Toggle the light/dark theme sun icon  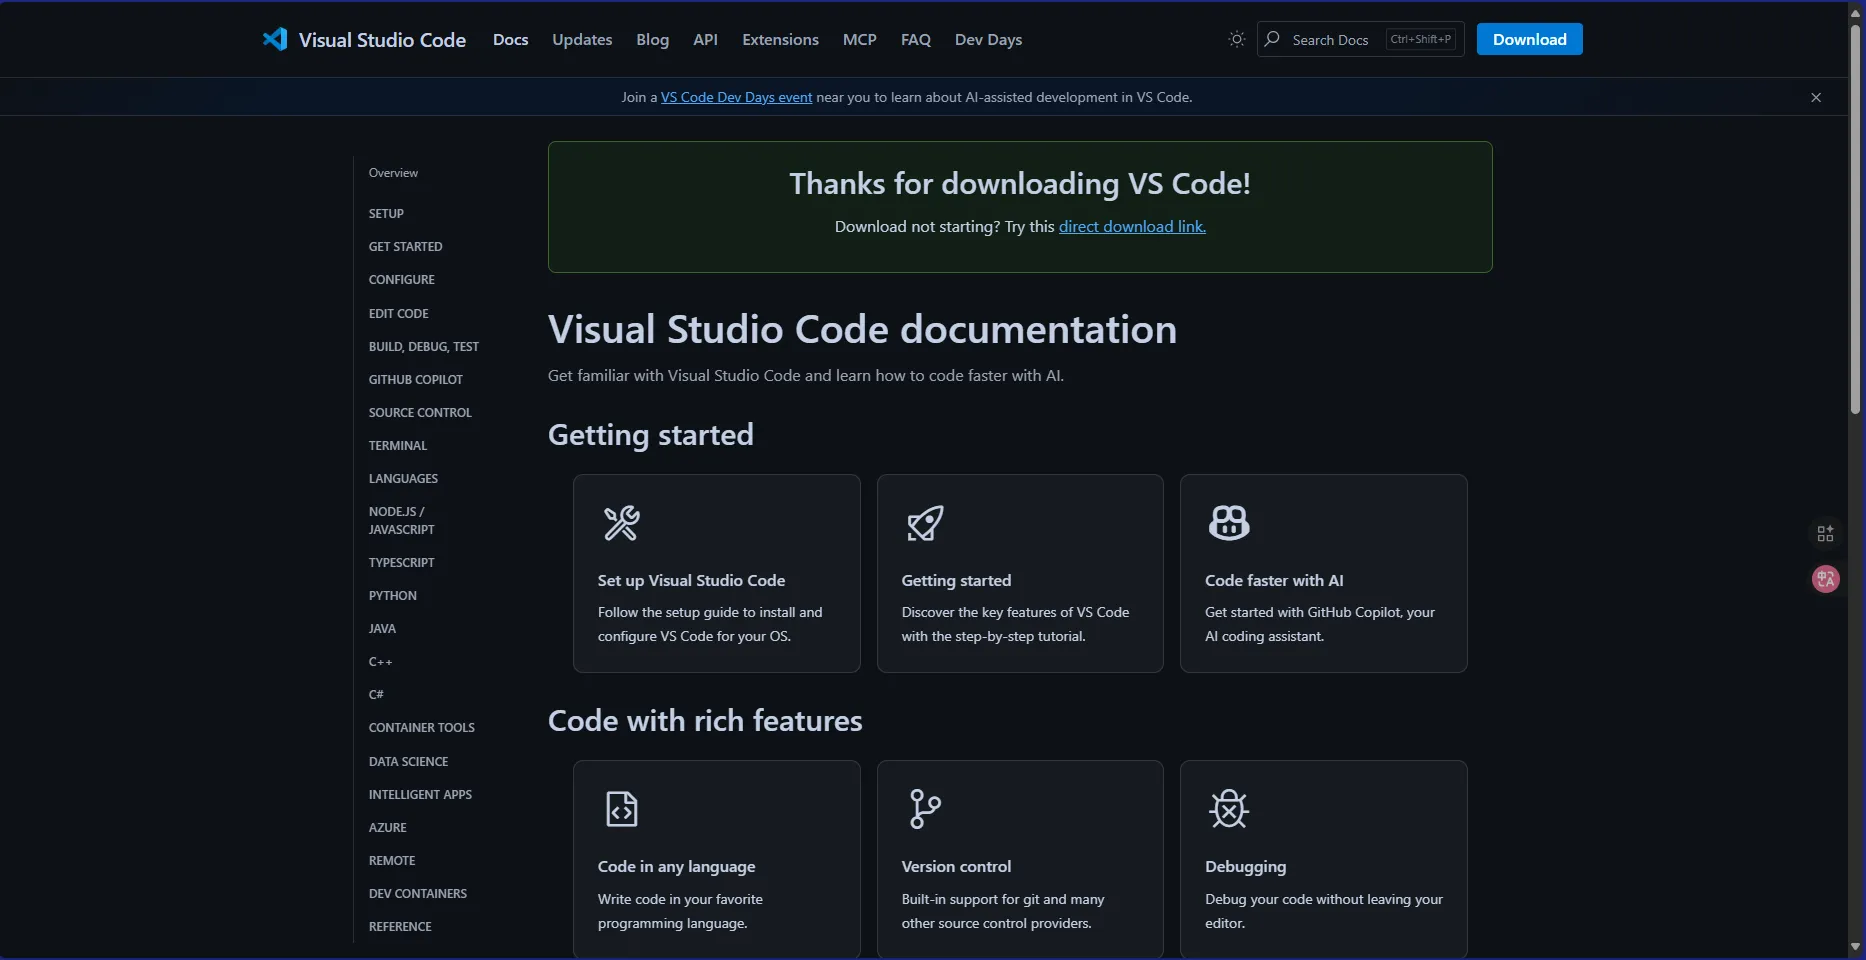tap(1237, 39)
